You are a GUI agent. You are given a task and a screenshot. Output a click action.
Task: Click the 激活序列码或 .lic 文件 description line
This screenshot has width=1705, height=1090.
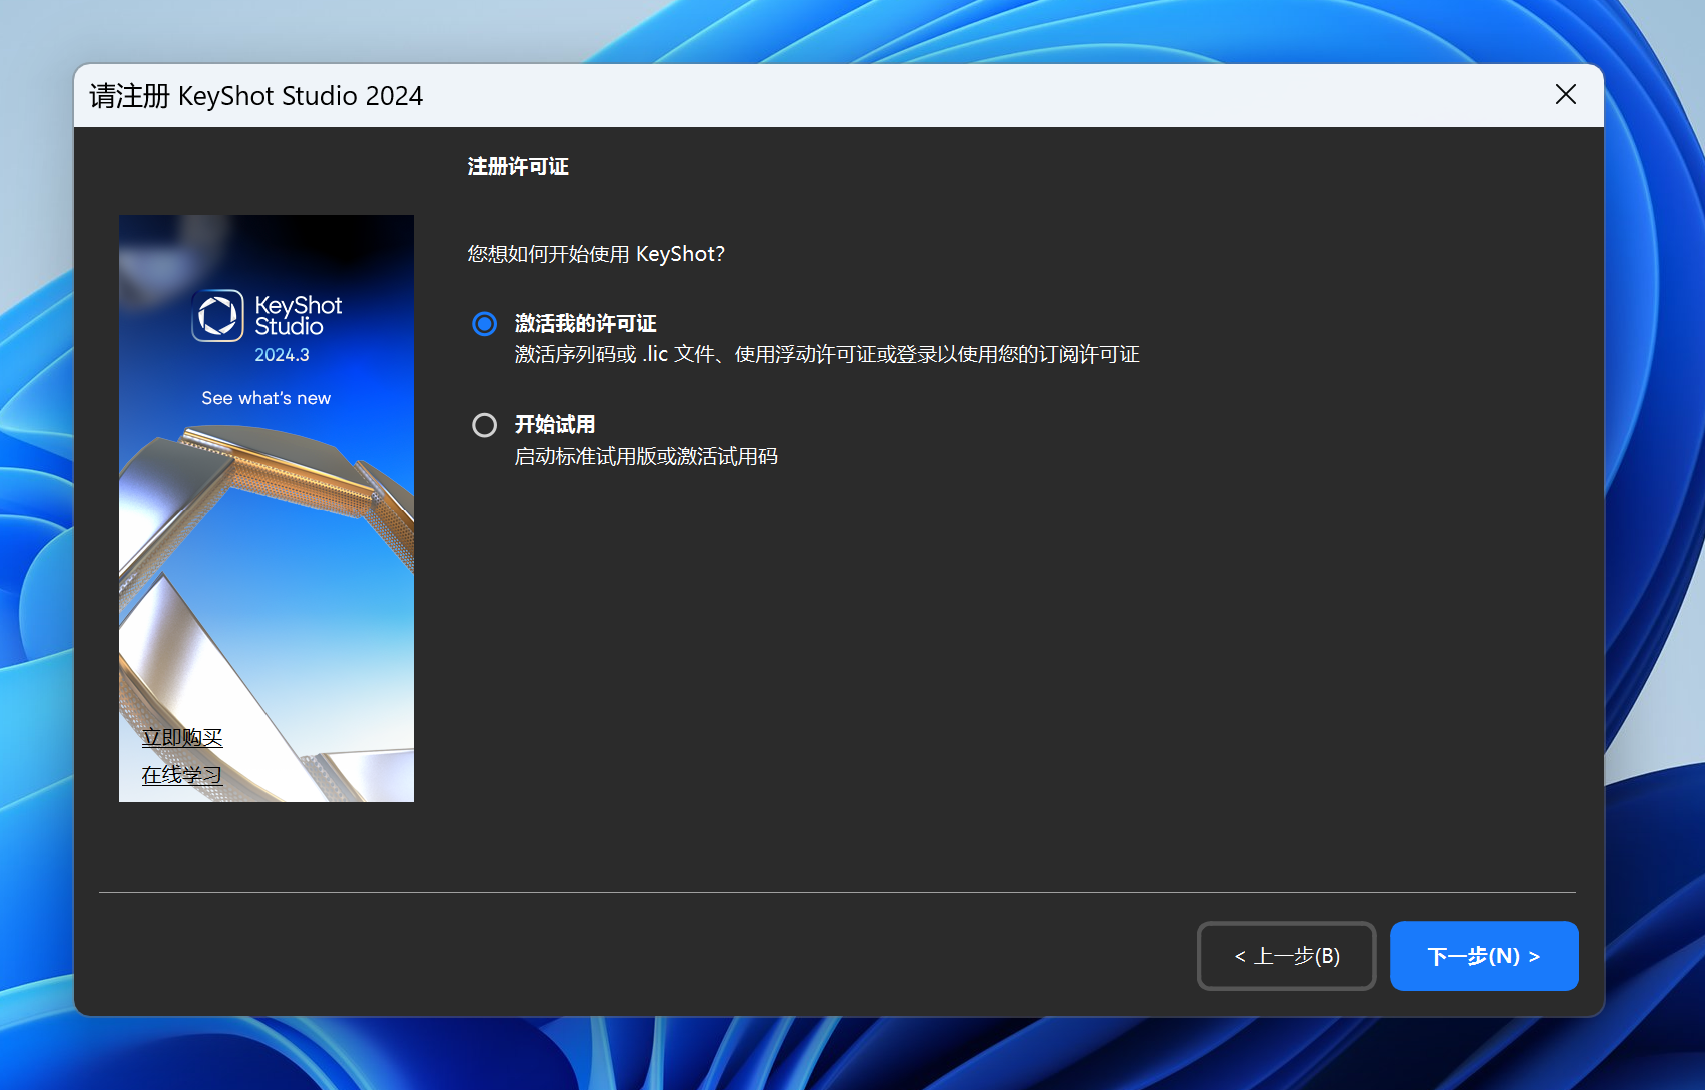pyautogui.click(x=826, y=355)
